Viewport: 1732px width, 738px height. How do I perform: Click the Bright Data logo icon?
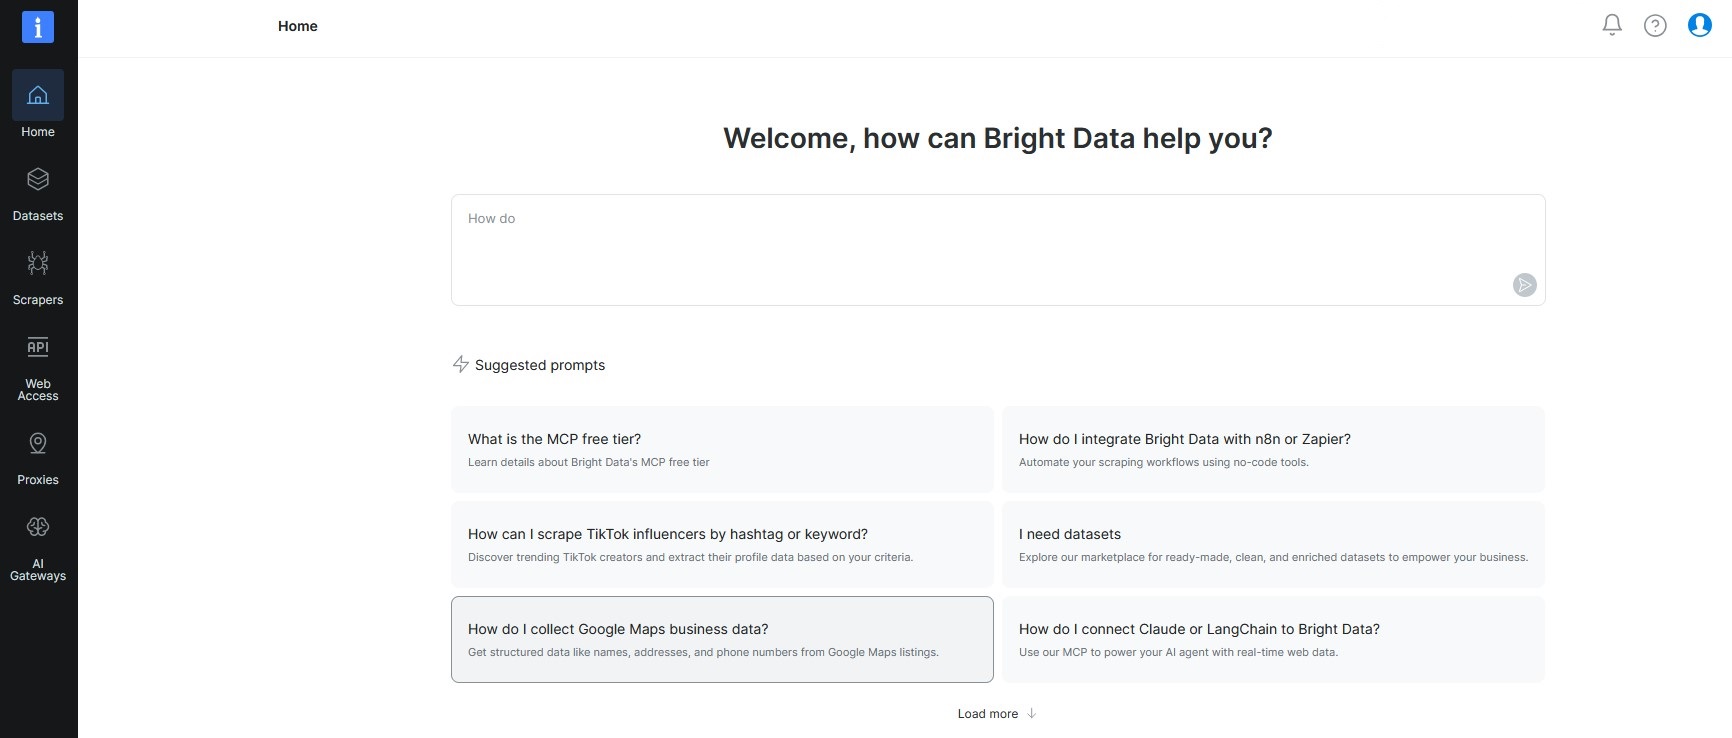pyautogui.click(x=38, y=27)
